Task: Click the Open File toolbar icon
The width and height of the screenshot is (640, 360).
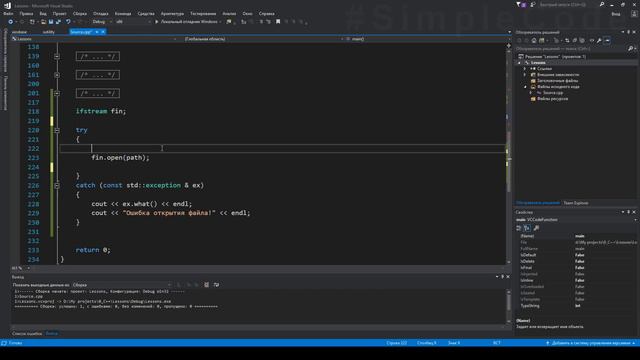Action: pos(43,22)
